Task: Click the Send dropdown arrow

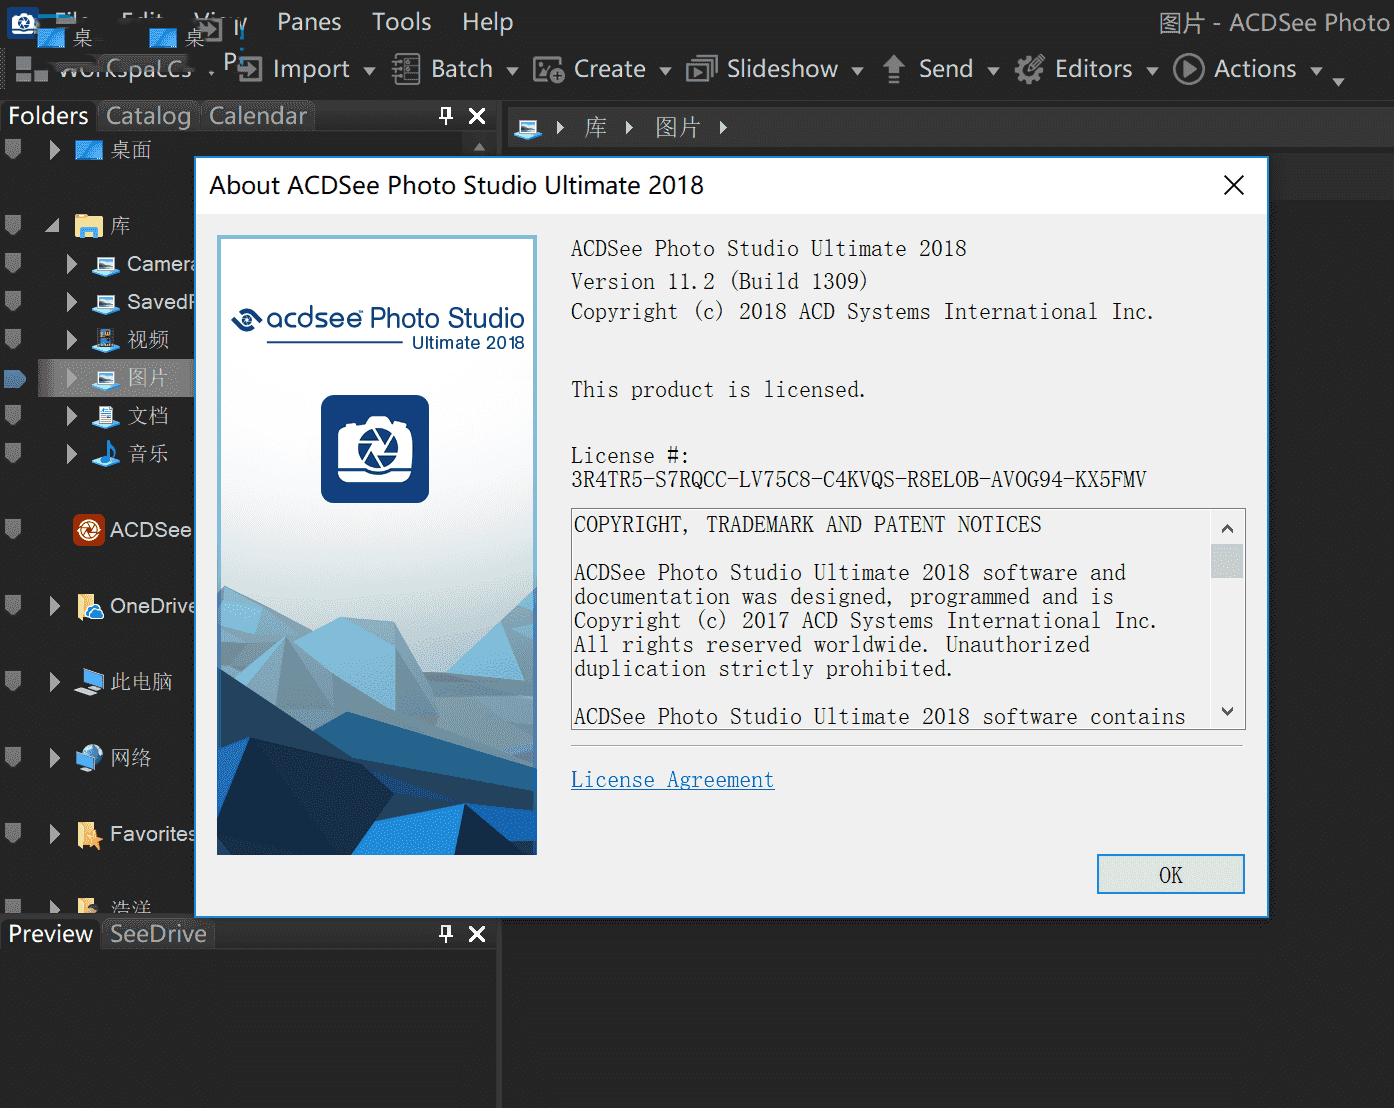Action: (x=993, y=71)
